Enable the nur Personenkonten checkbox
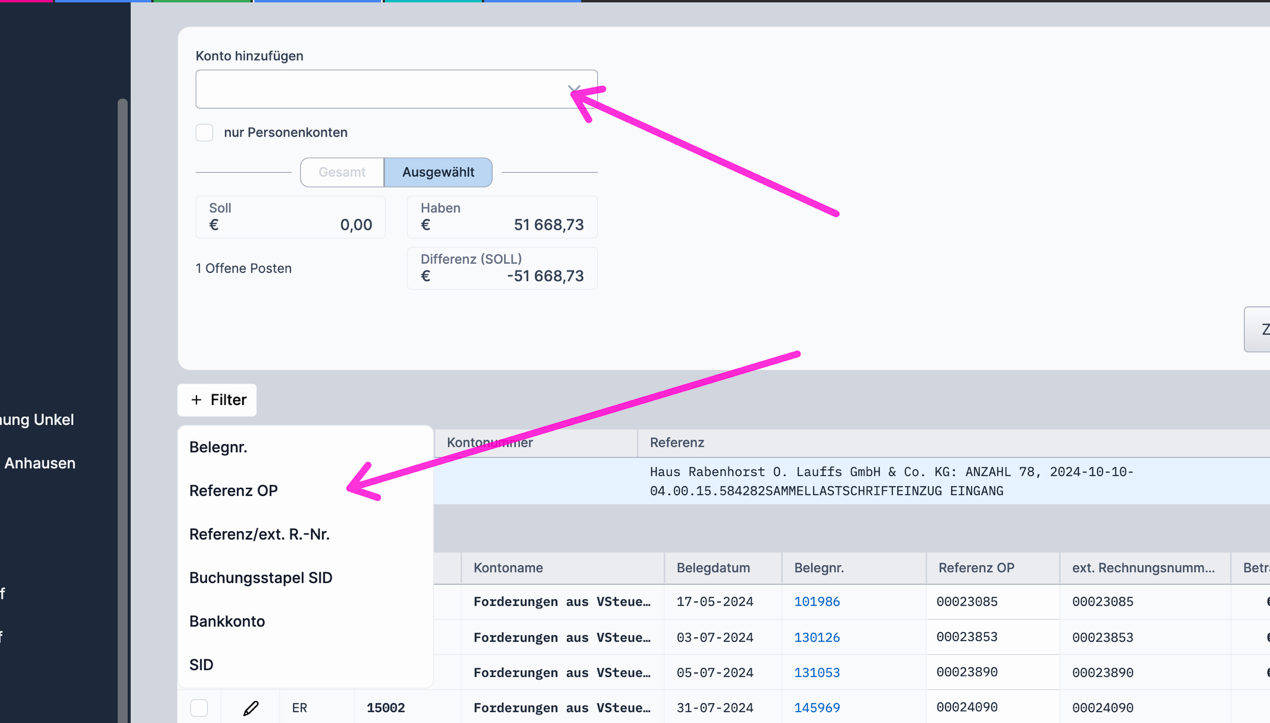The height and width of the screenshot is (723, 1270). tap(205, 132)
